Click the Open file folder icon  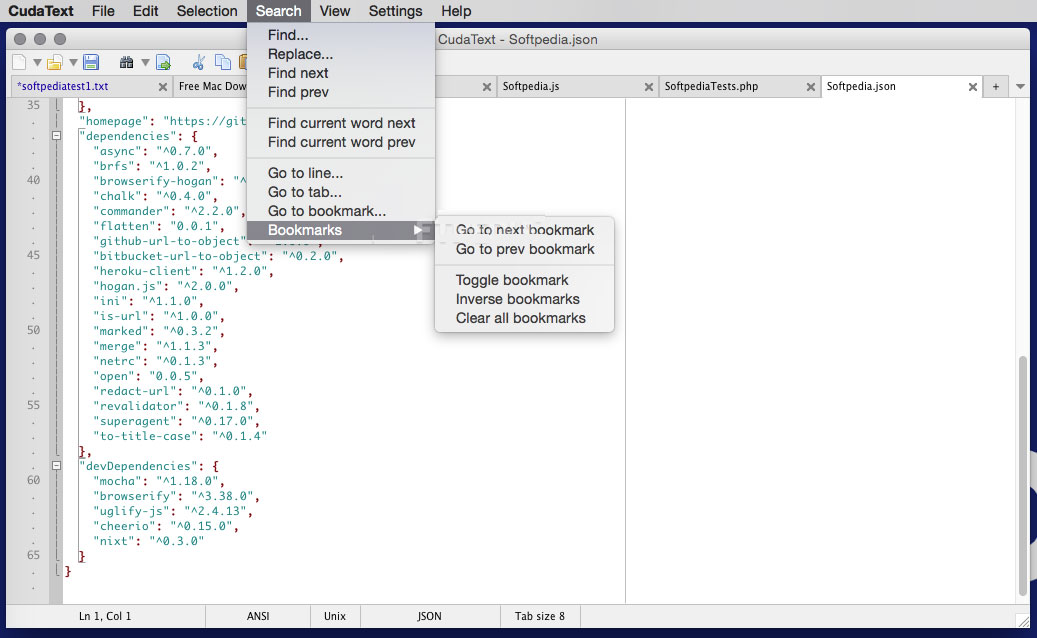pos(56,62)
